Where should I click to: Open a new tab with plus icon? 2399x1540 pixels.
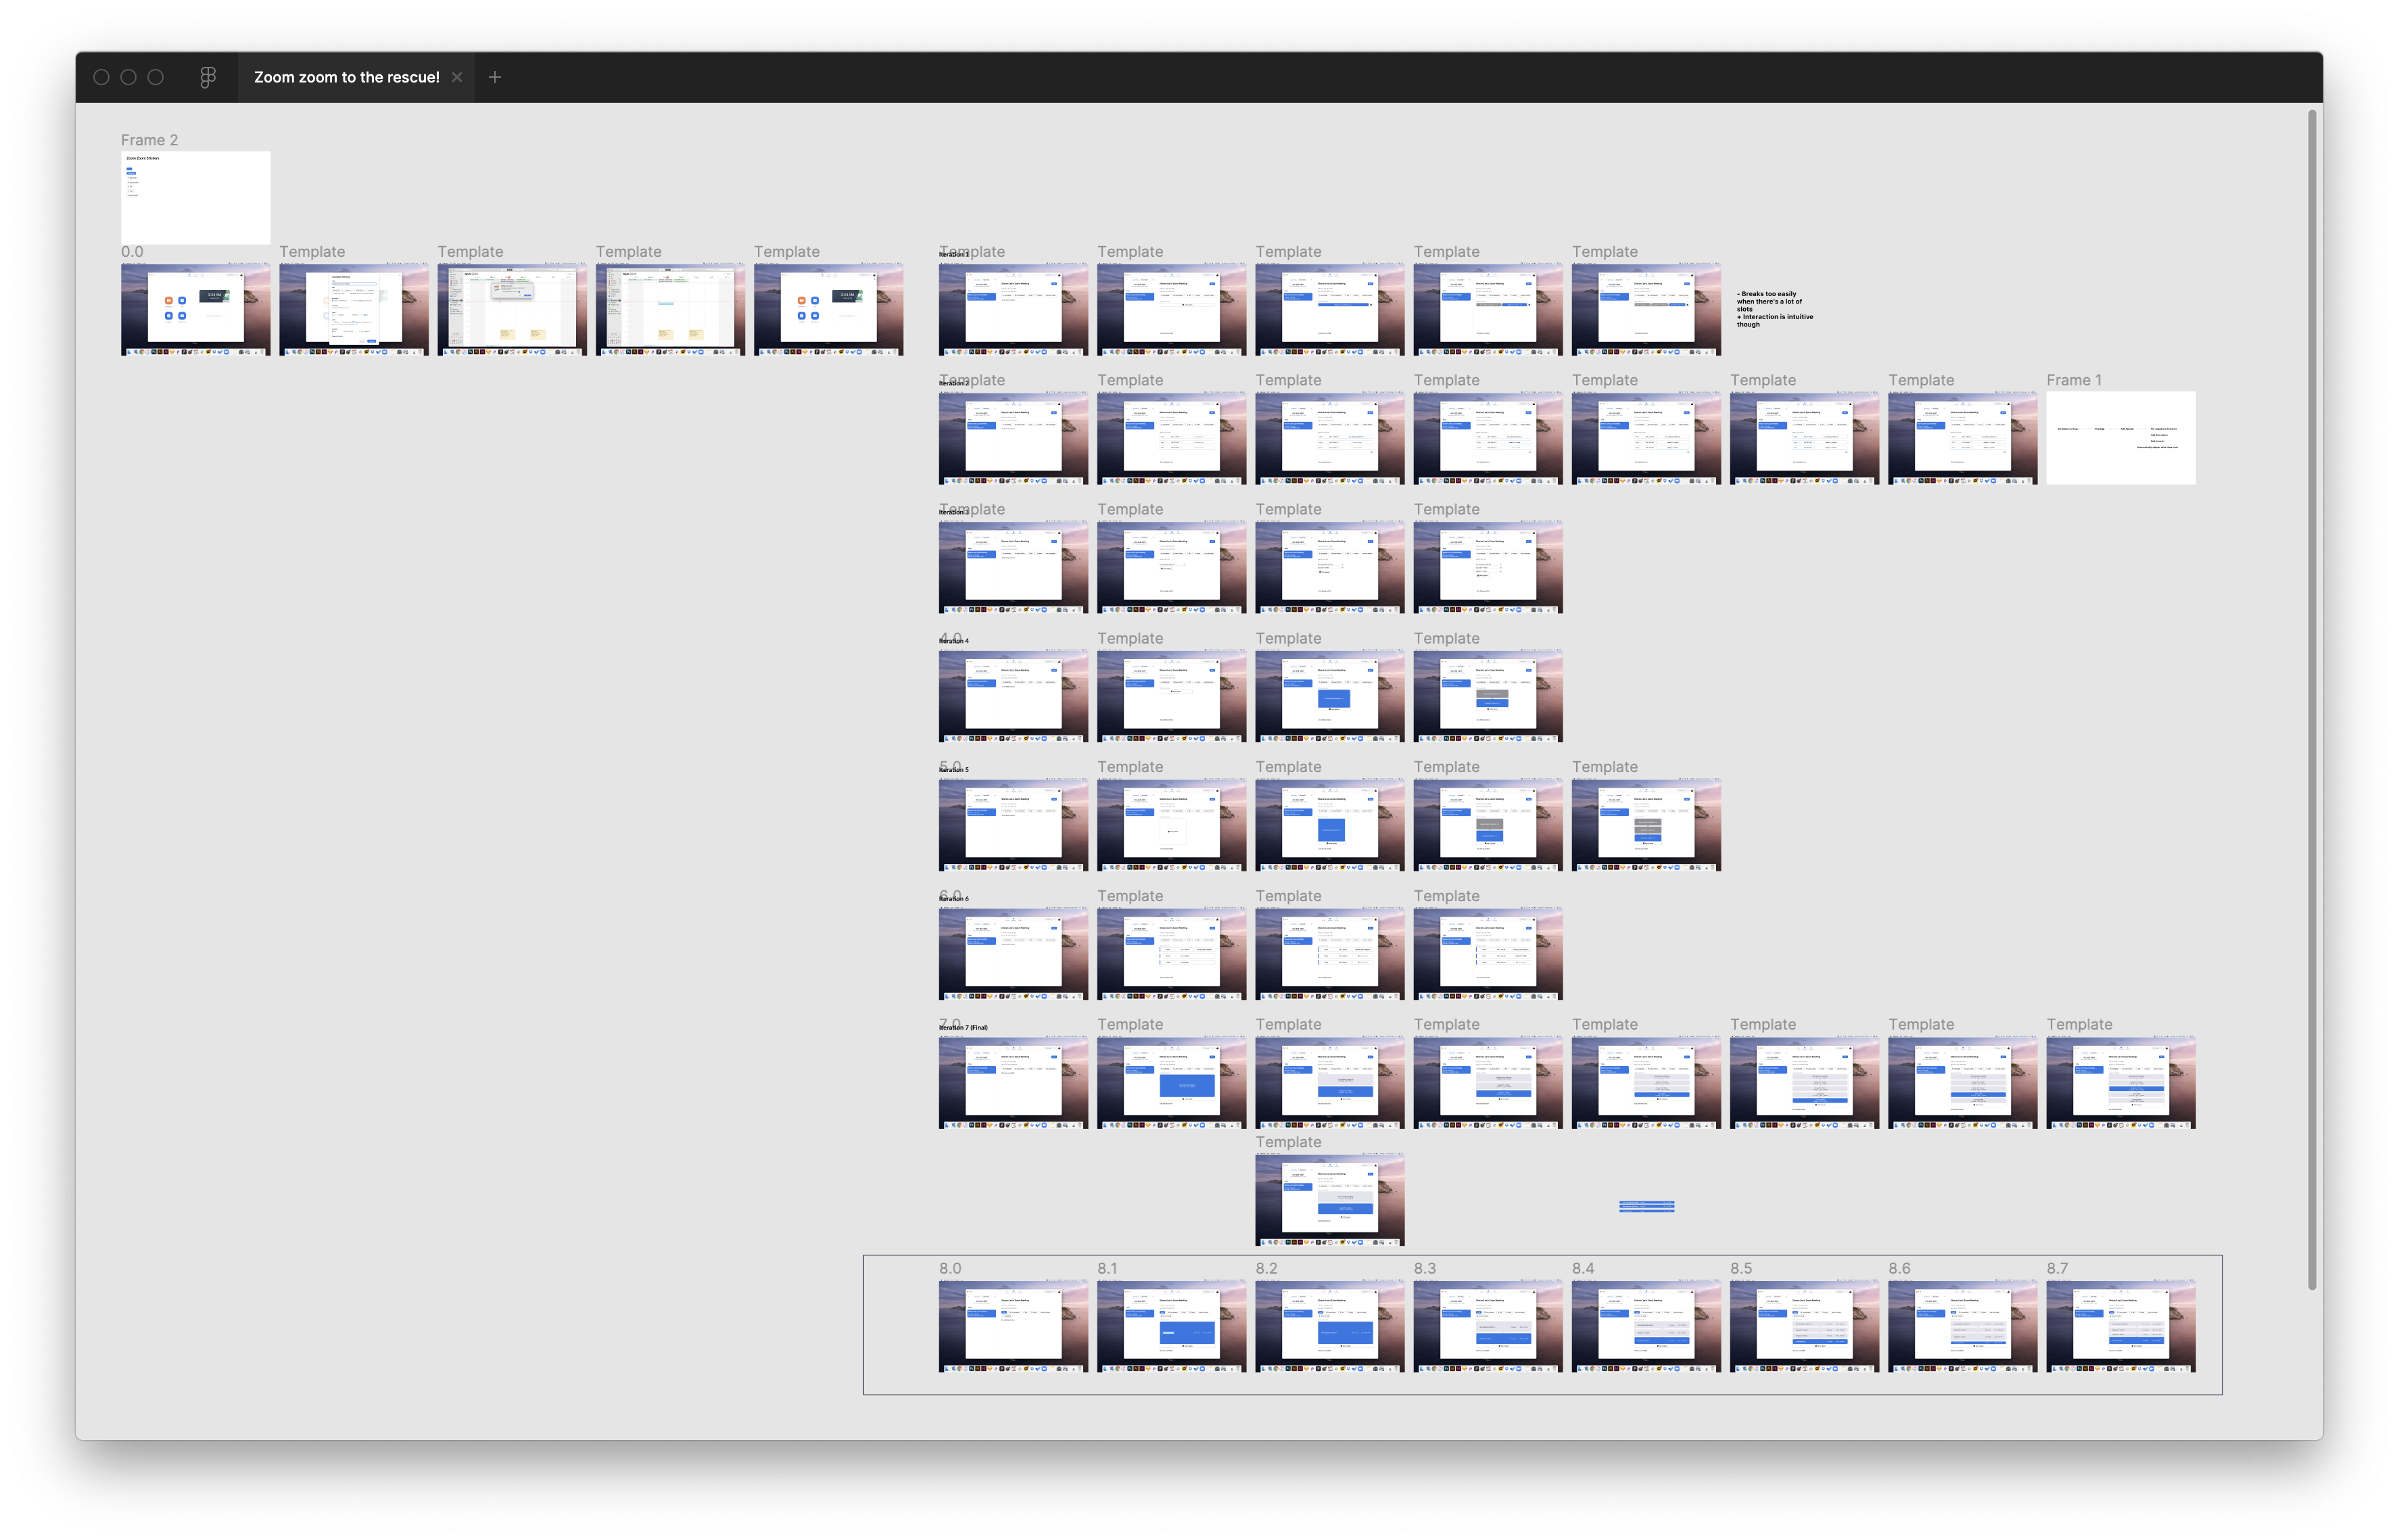tap(494, 77)
